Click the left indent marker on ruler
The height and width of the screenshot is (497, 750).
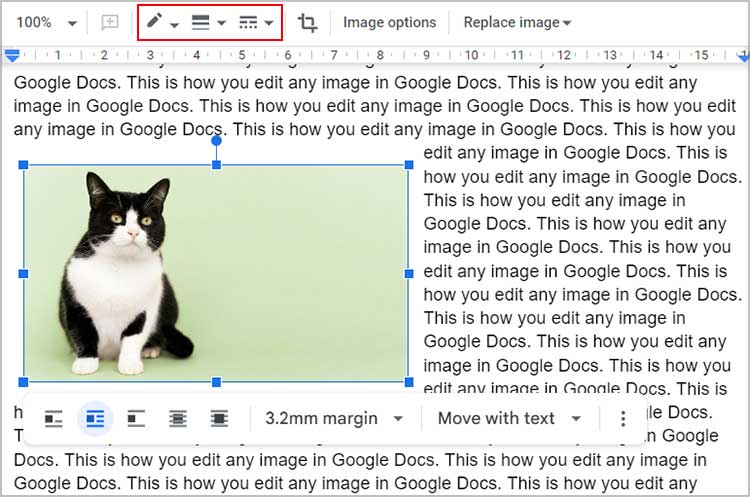click(x=12, y=55)
